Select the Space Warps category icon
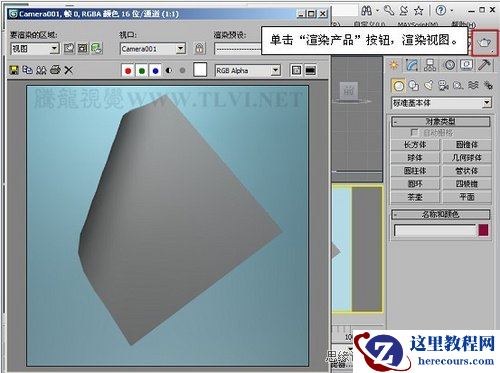This screenshot has height=373, width=500. (473, 86)
